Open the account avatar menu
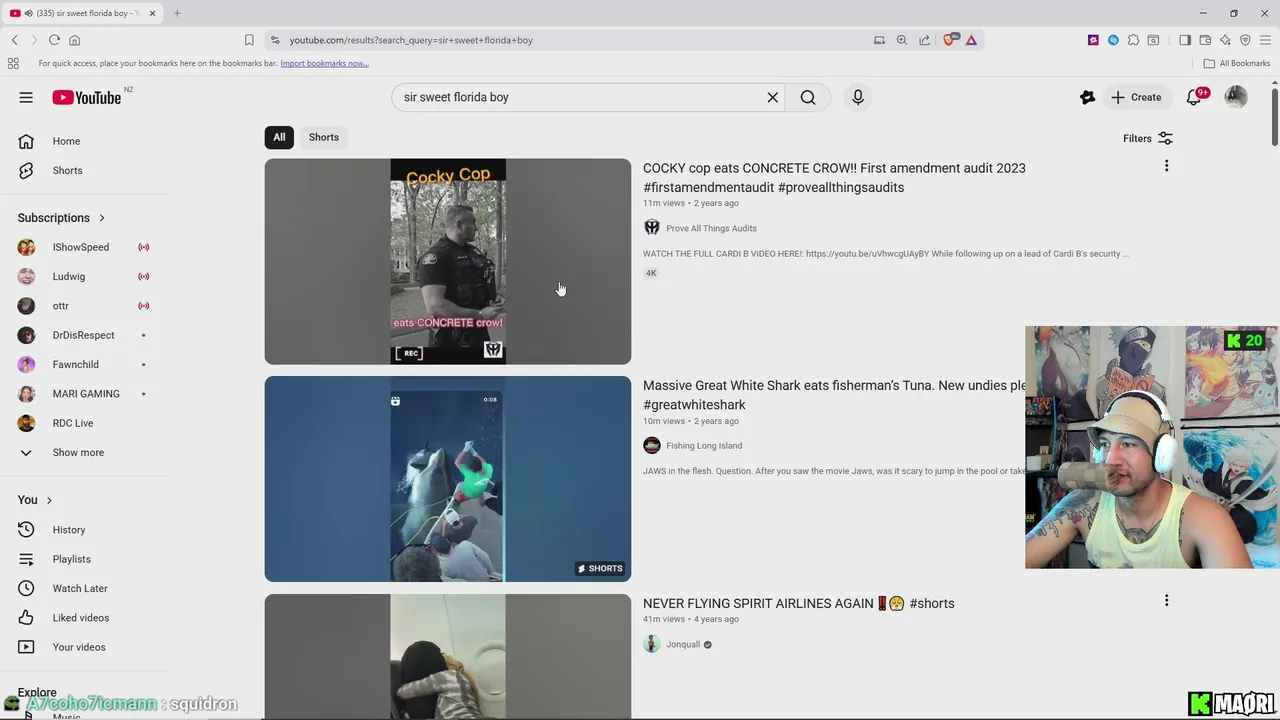1280x720 pixels. click(1236, 97)
